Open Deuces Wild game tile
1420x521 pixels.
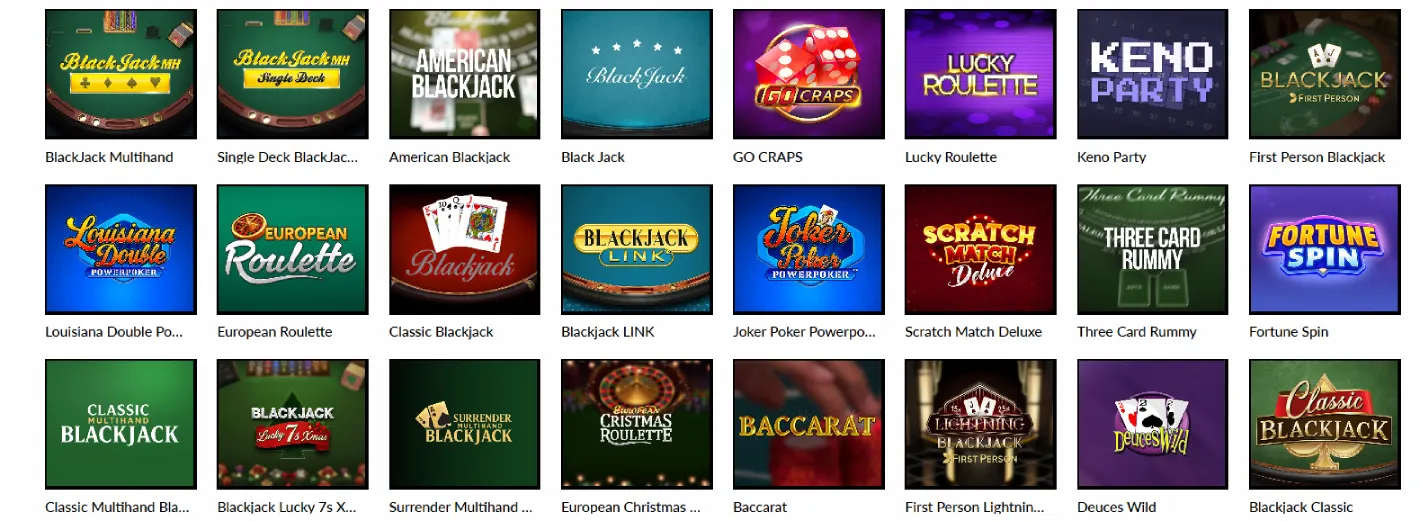[x=1153, y=424]
